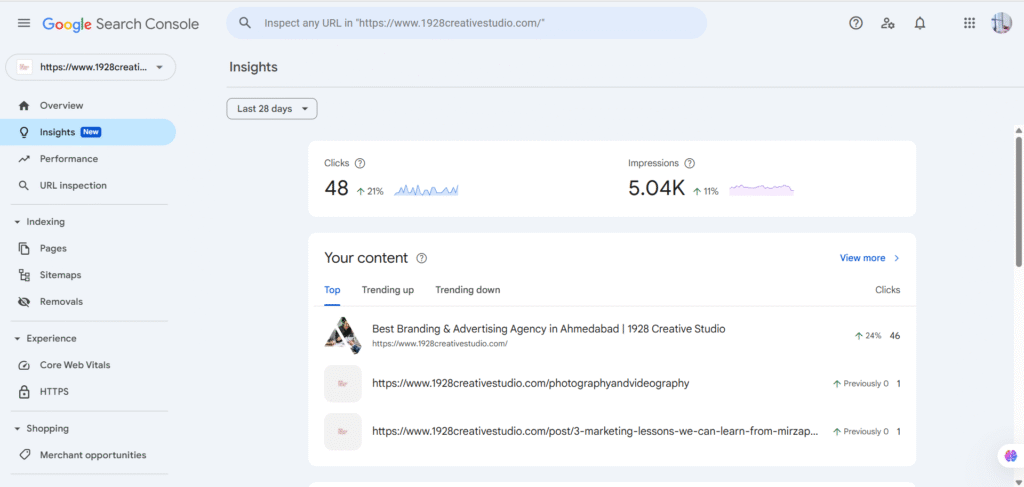Click the Insights page heading
The image size is (1024, 487).
point(253,67)
